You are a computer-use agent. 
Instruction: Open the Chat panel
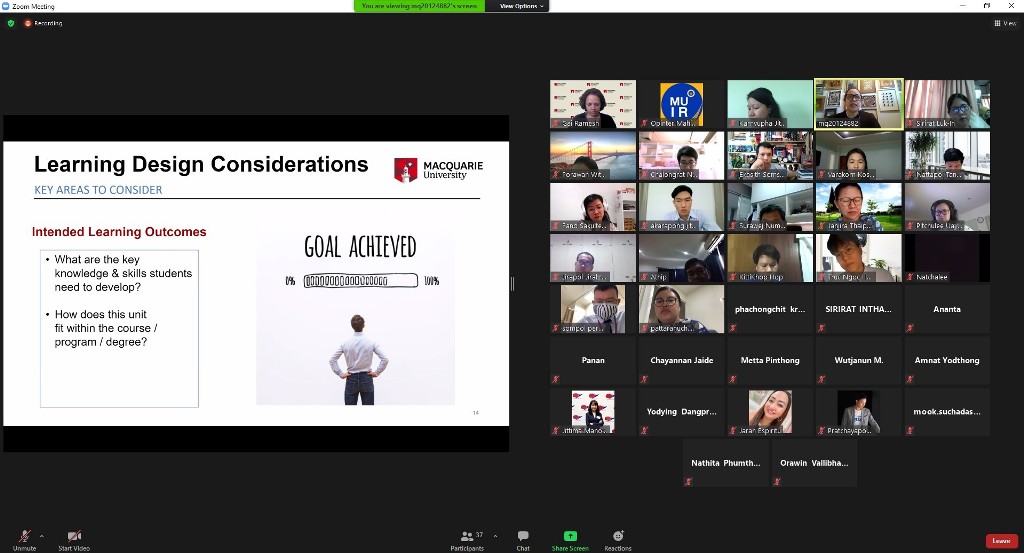[x=523, y=539]
